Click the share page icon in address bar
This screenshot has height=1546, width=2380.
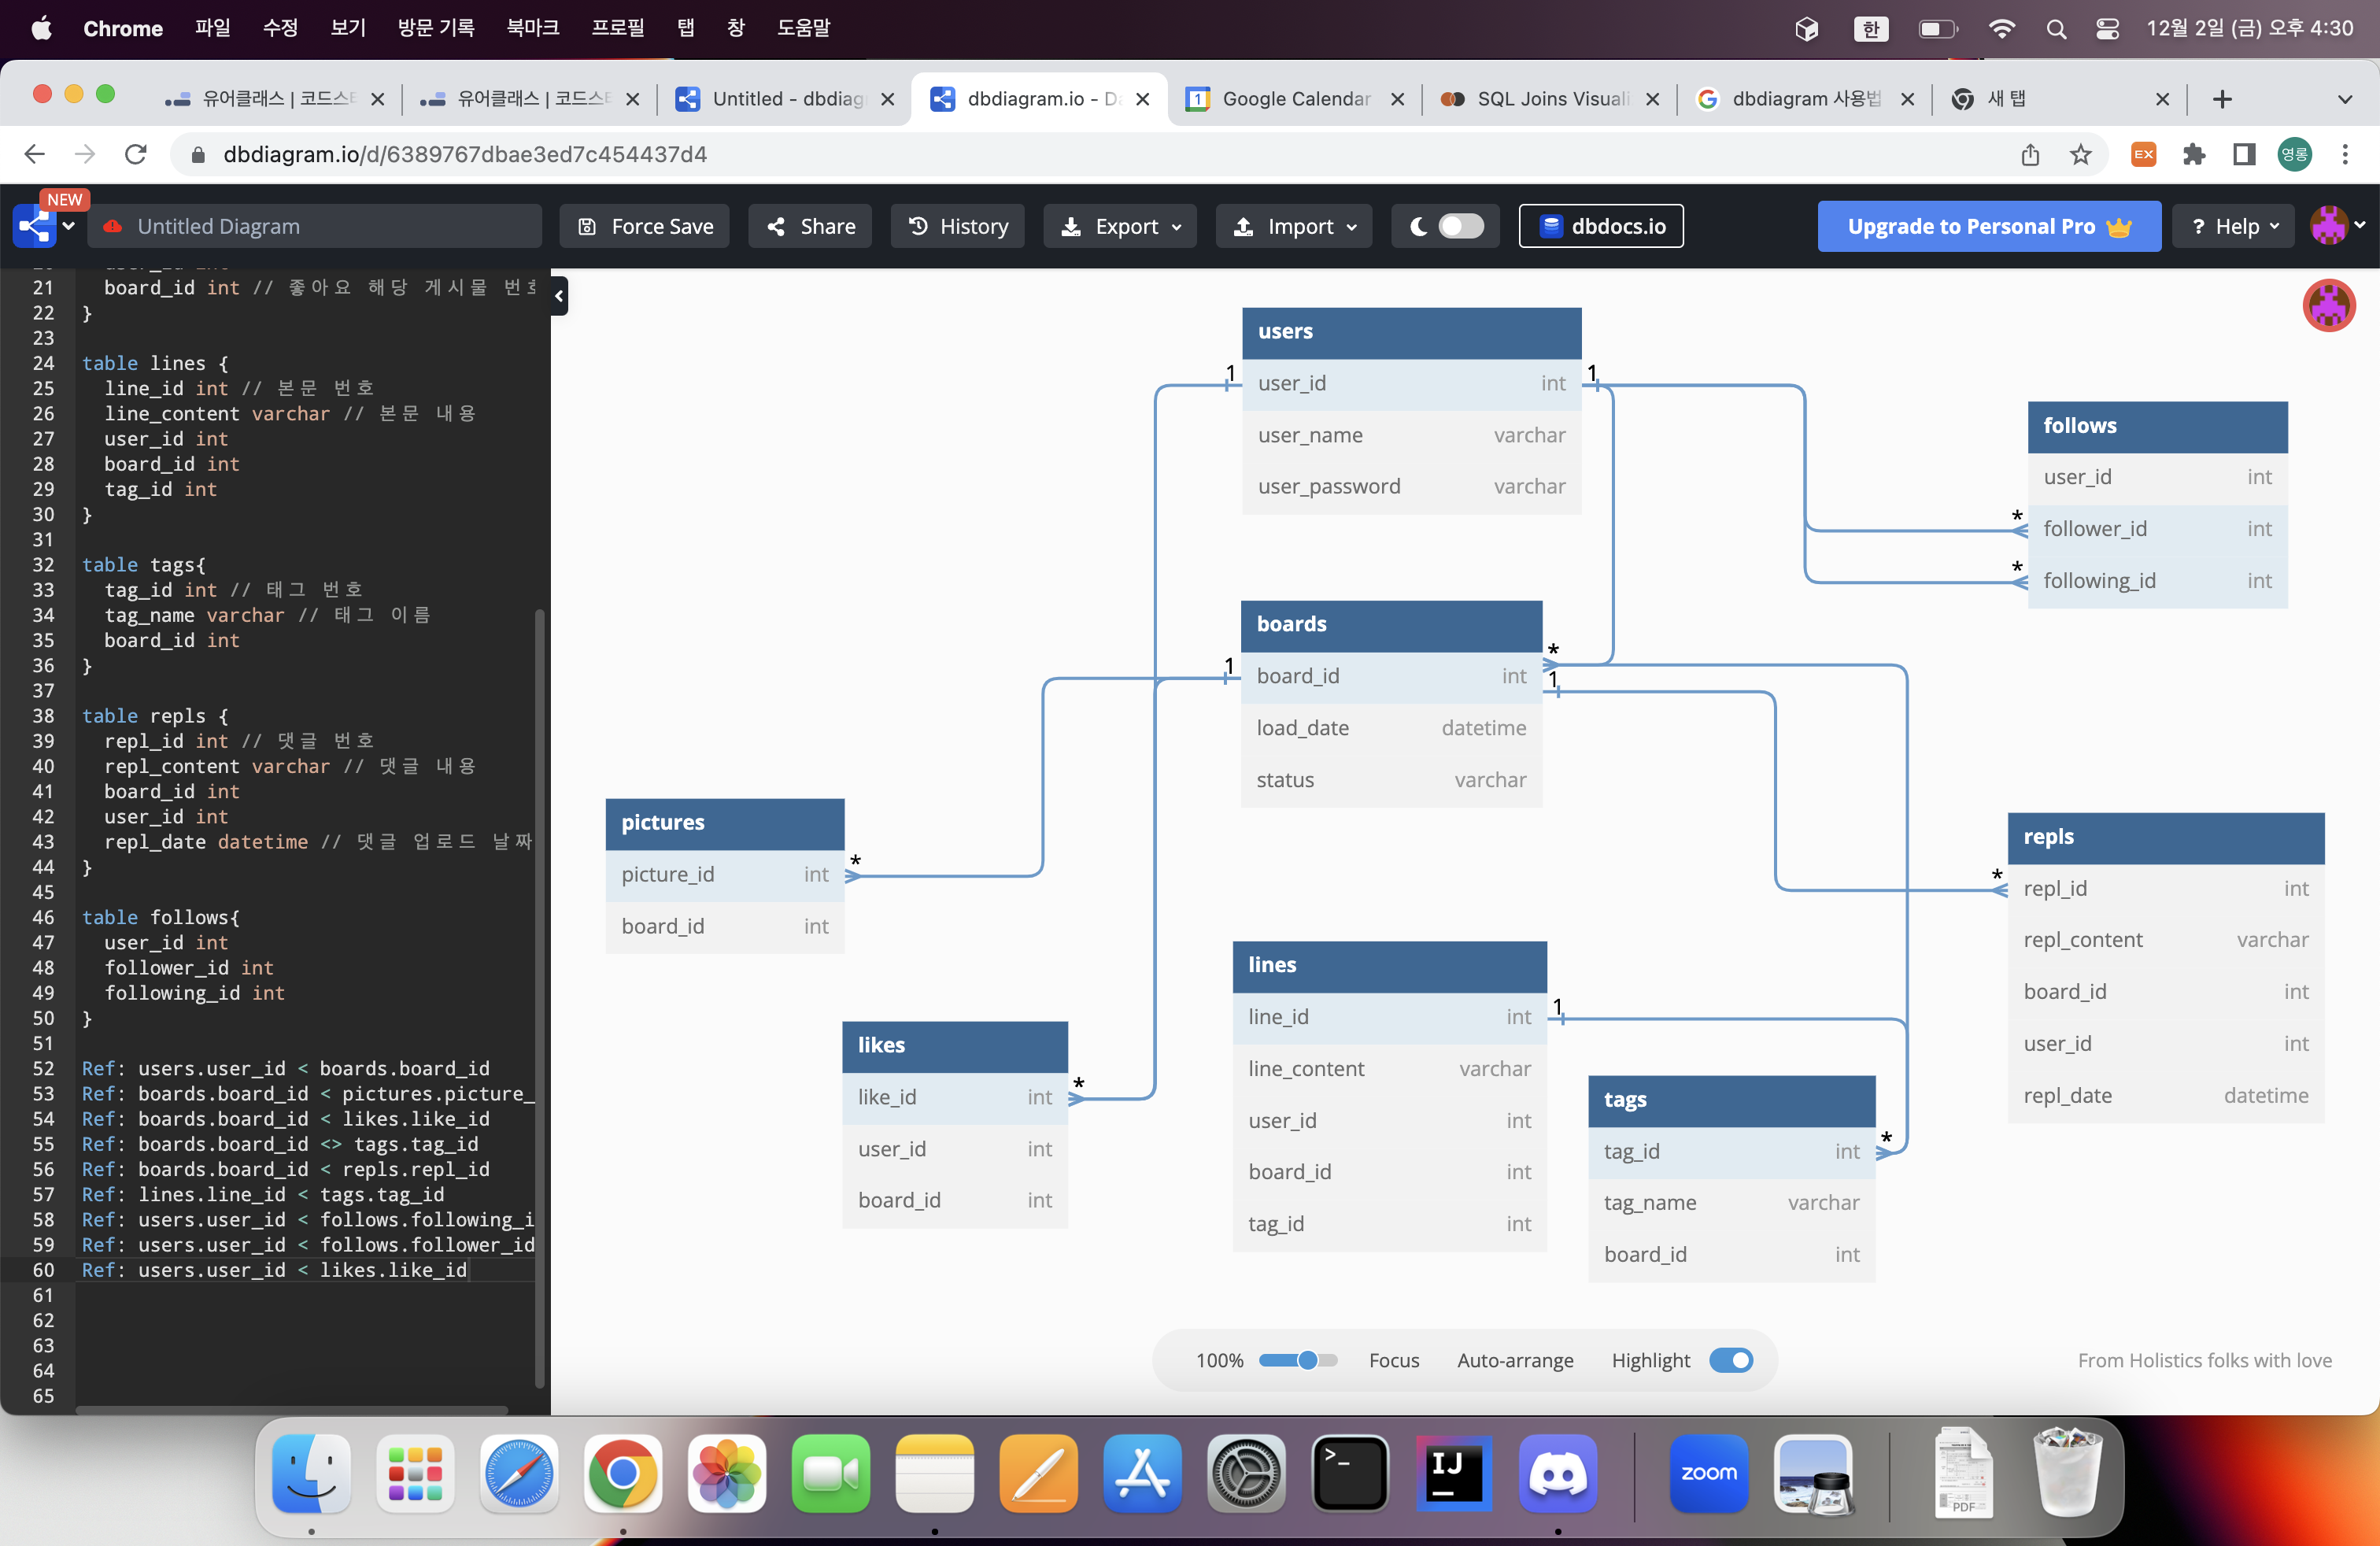(x=2030, y=154)
